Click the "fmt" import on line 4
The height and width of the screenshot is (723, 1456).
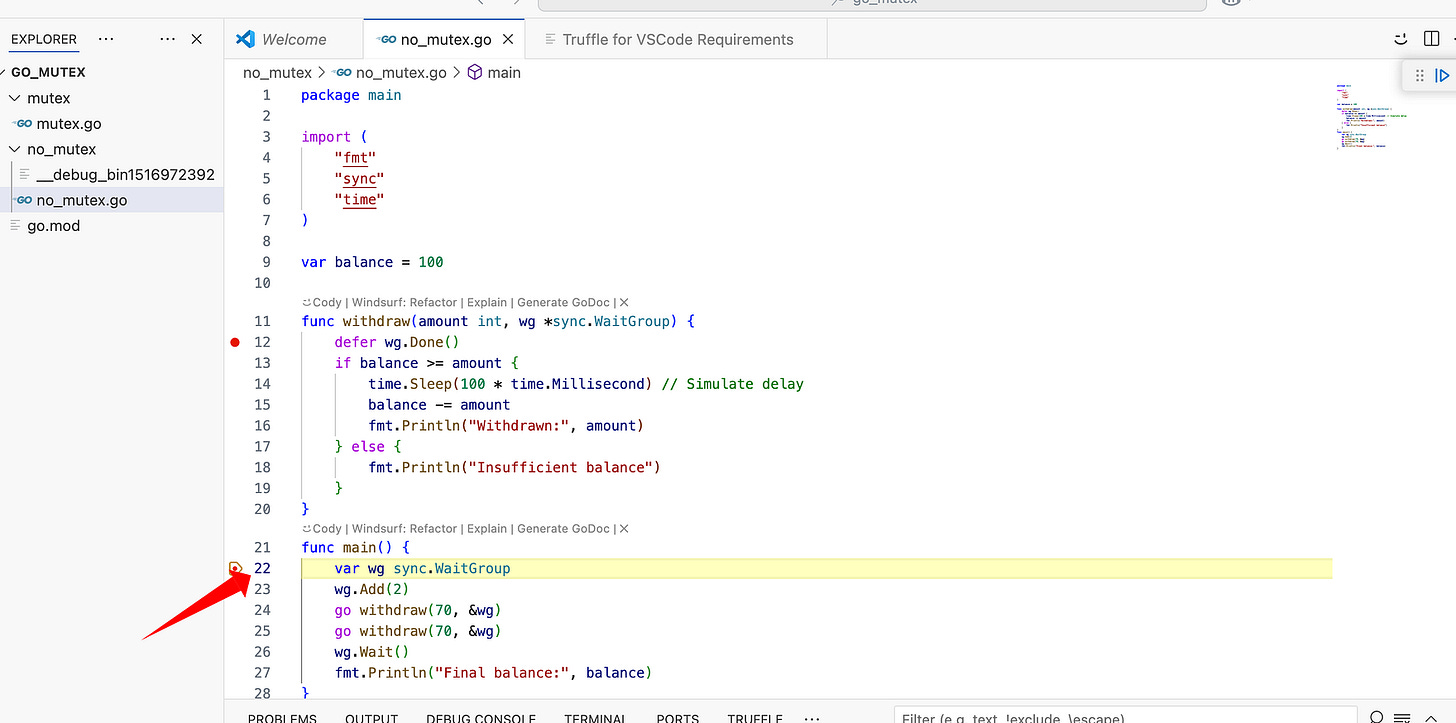(x=355, y=157)
